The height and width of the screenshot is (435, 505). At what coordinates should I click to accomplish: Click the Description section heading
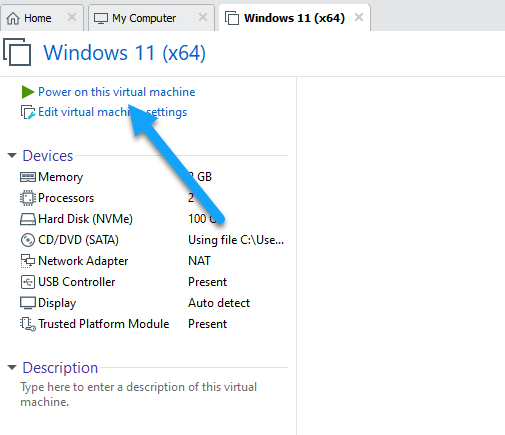pos(60,368)
